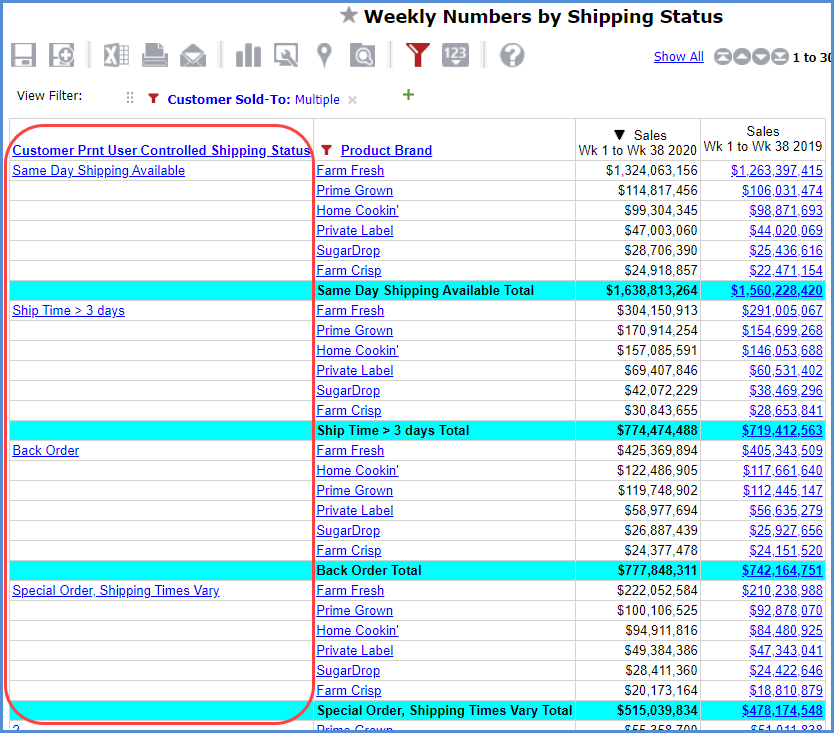Click the red filter funnel toolbar icon
Viewport: 834px width, 733px height.
pos(418,55)
